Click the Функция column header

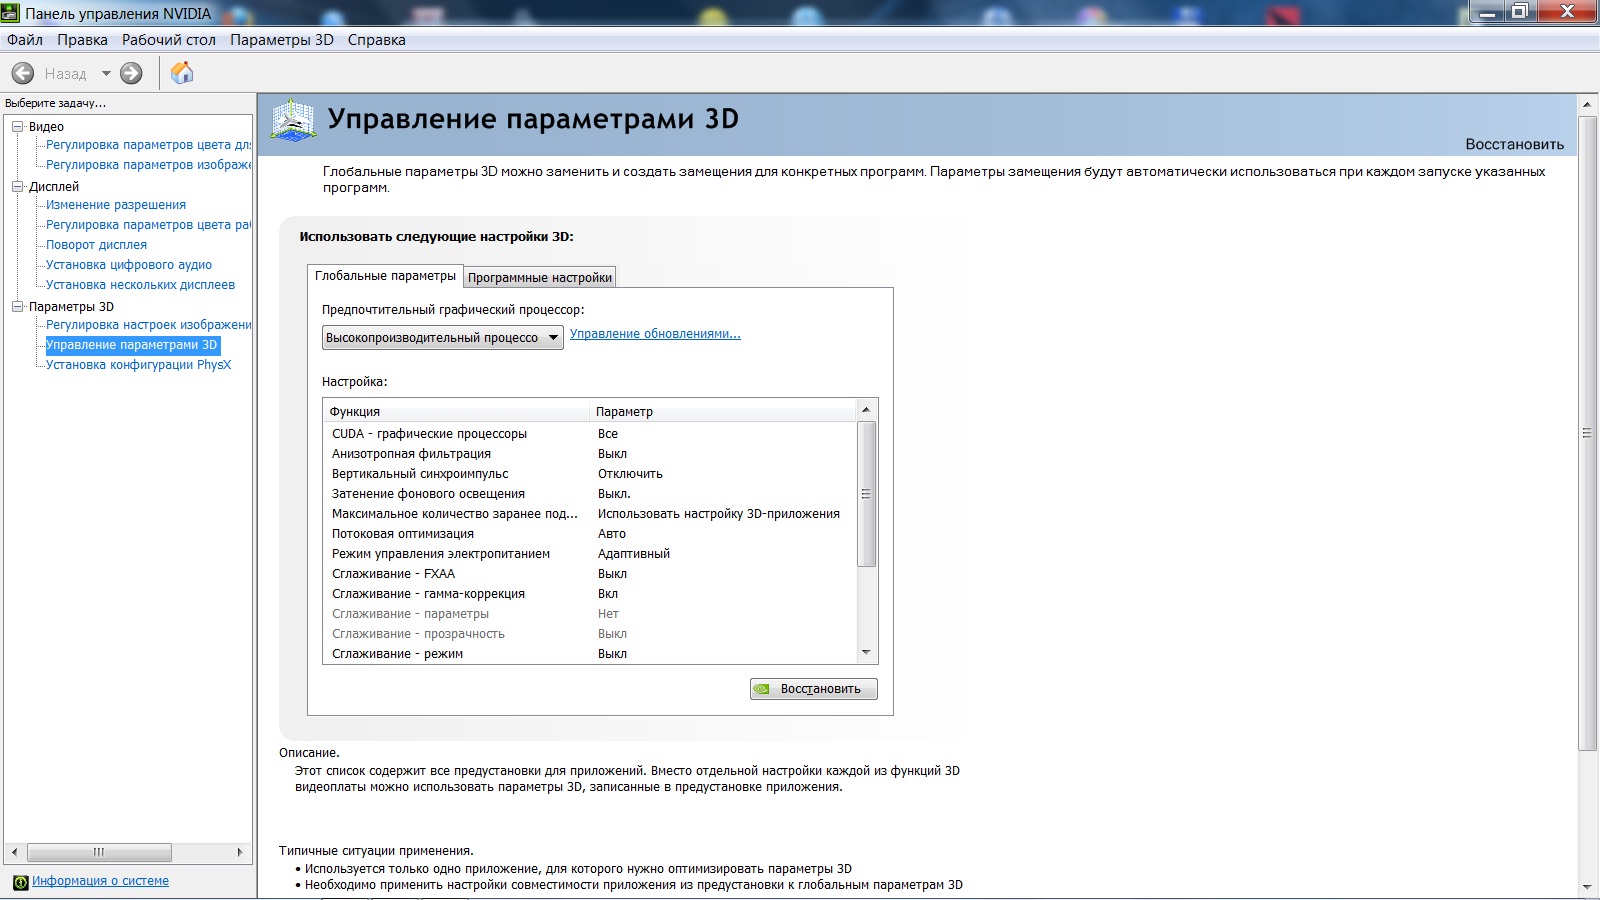[457, 411]
